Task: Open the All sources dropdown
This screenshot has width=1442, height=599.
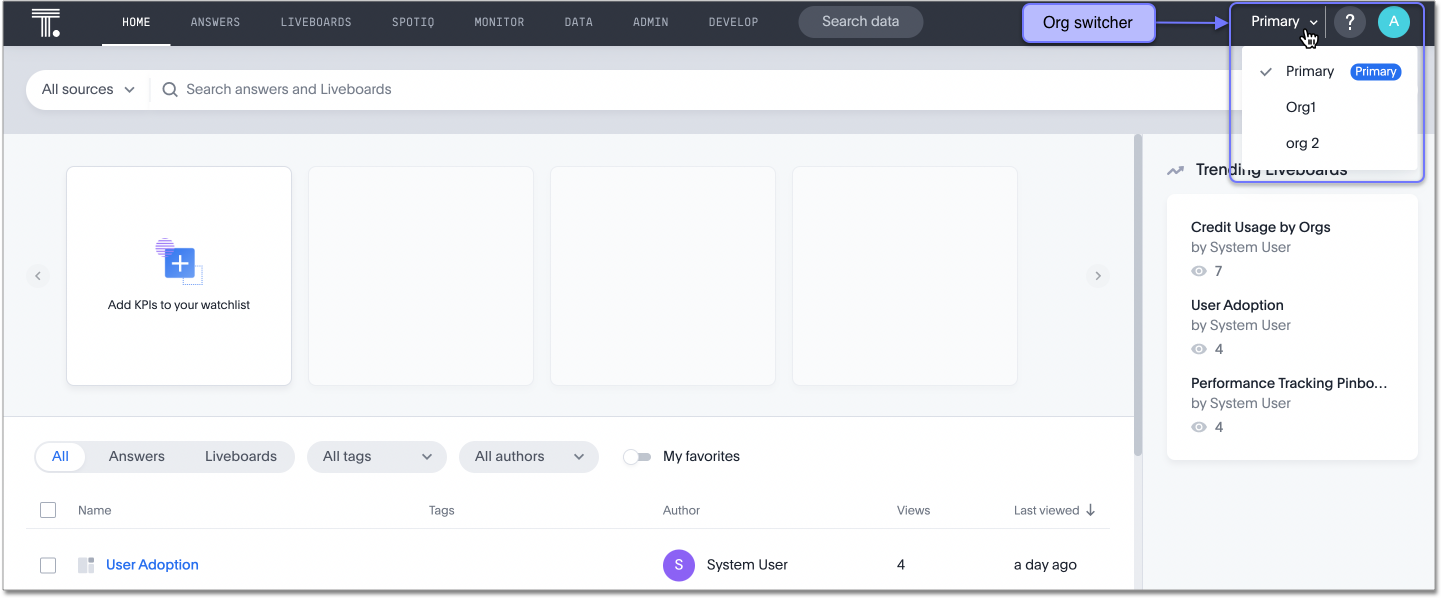Action: pos(86,89)
